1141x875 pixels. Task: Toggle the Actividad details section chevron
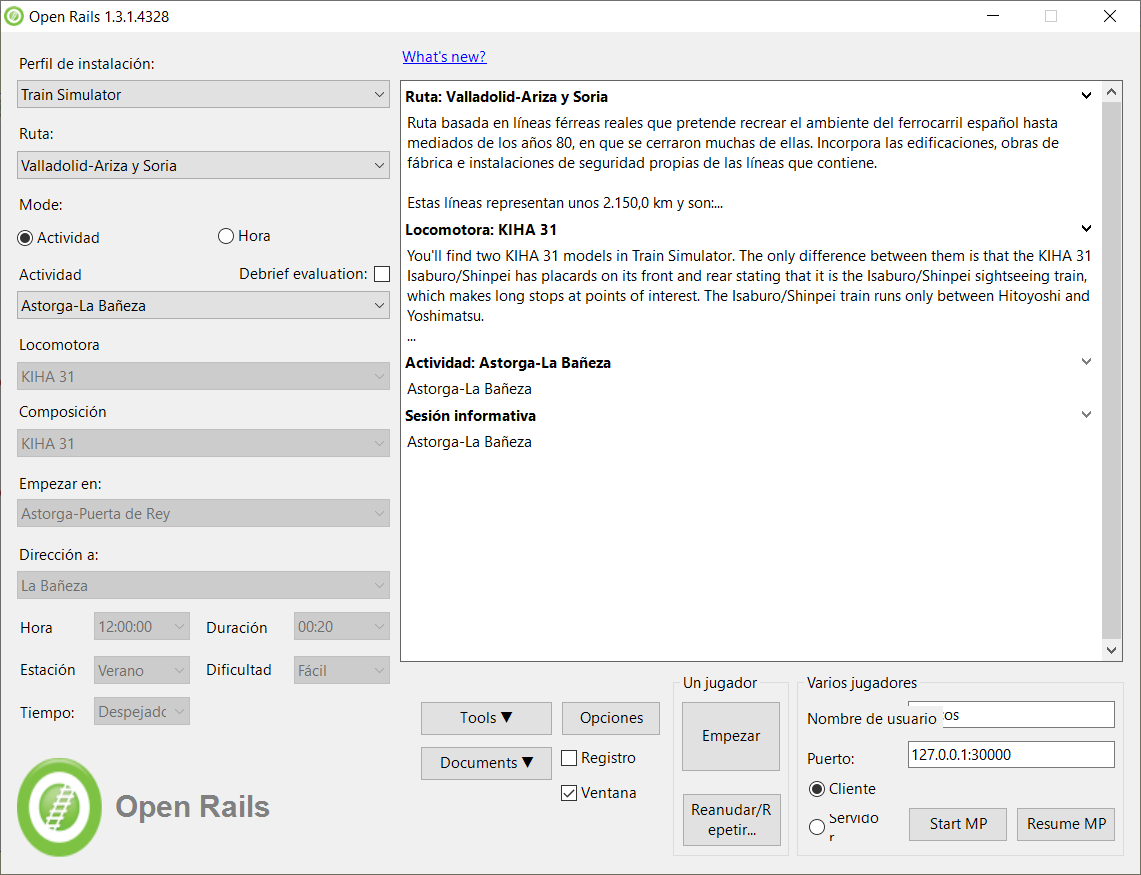[1086, 362]
